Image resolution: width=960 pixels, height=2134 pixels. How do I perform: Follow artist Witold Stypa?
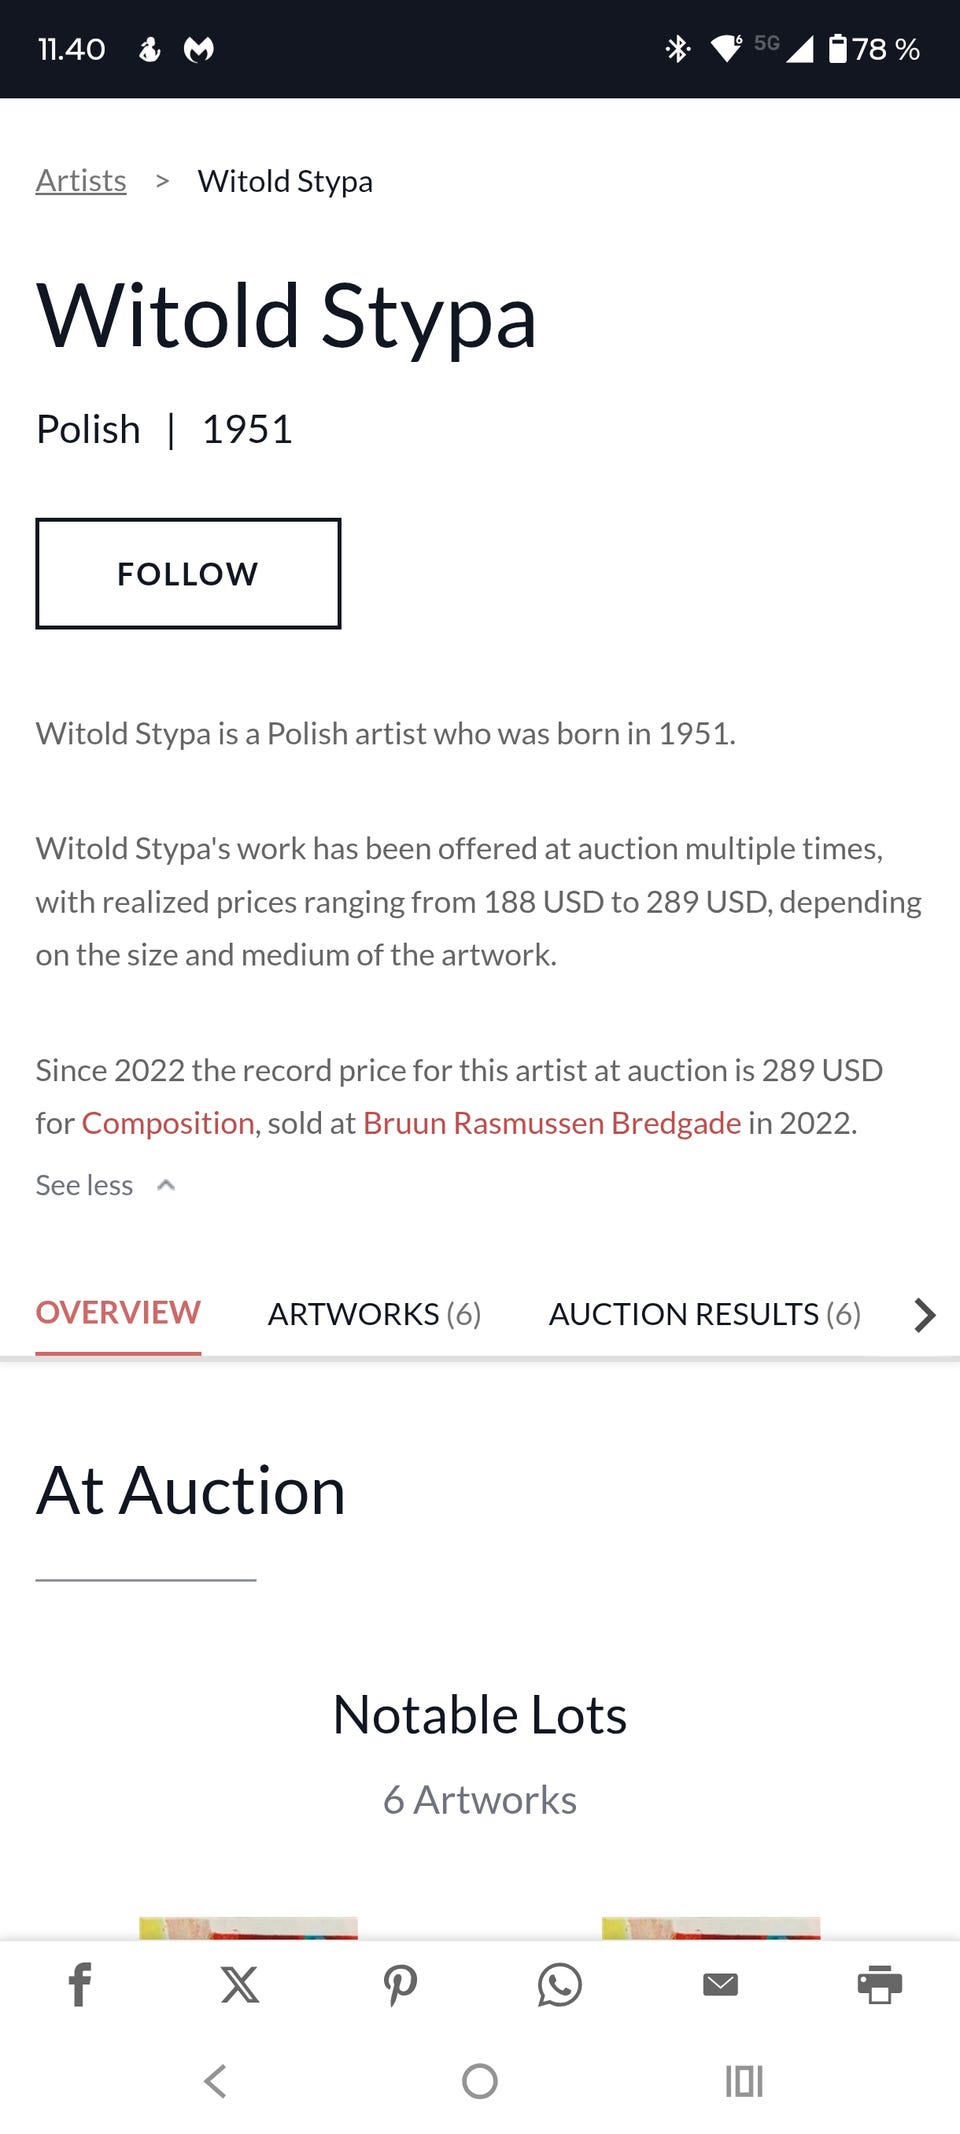[x=188, y=574]
